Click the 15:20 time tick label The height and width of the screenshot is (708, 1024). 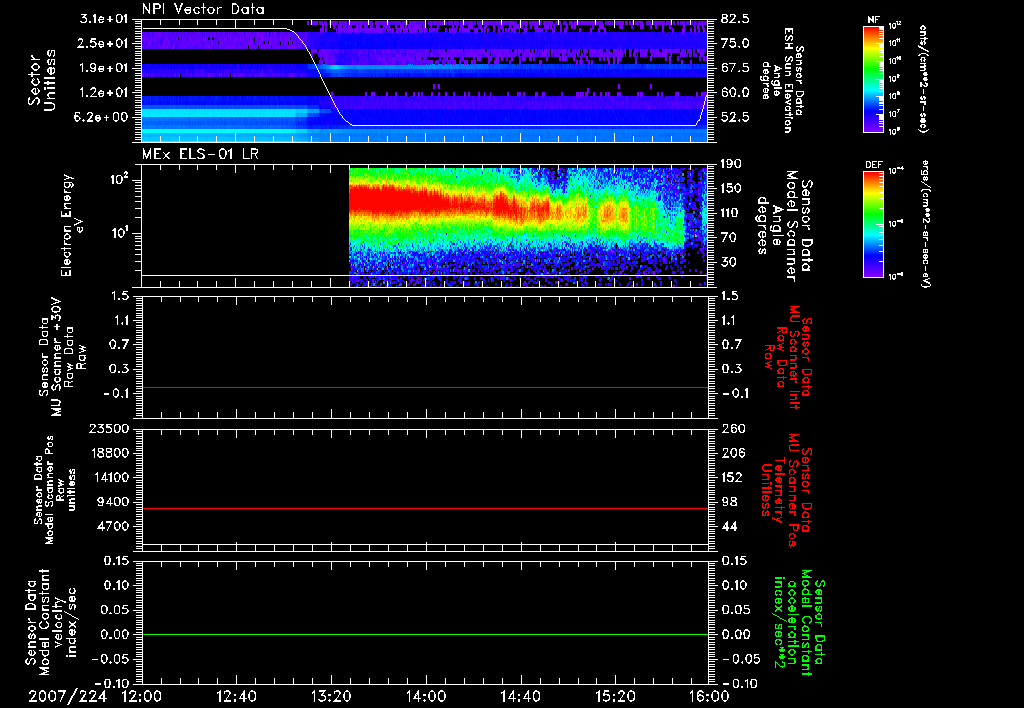pyautogui.click(x=615, y=697)
